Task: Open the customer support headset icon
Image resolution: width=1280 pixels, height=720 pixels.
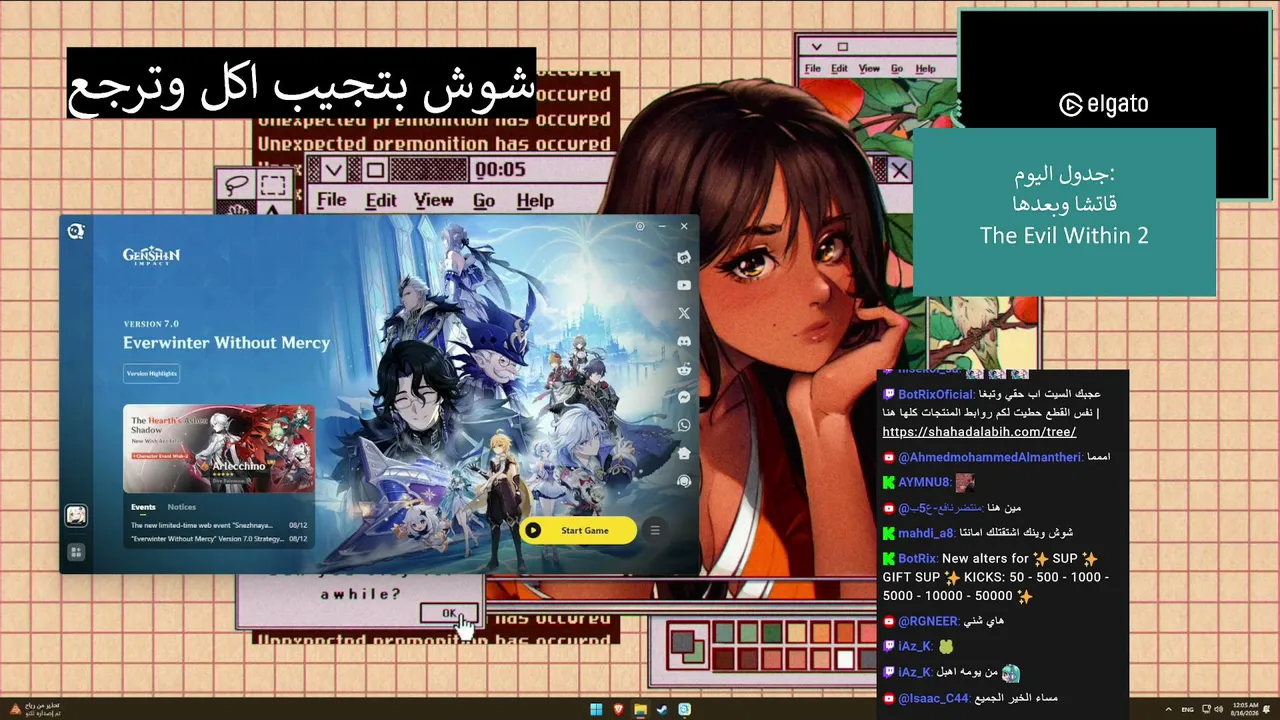Action: point(684,481)
